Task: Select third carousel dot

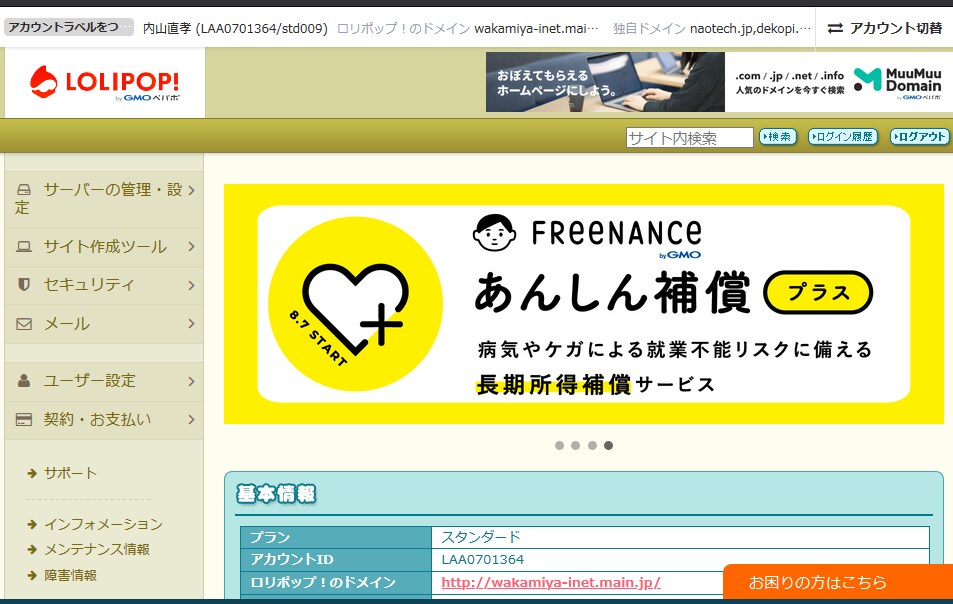Action: tap(592, 445)
